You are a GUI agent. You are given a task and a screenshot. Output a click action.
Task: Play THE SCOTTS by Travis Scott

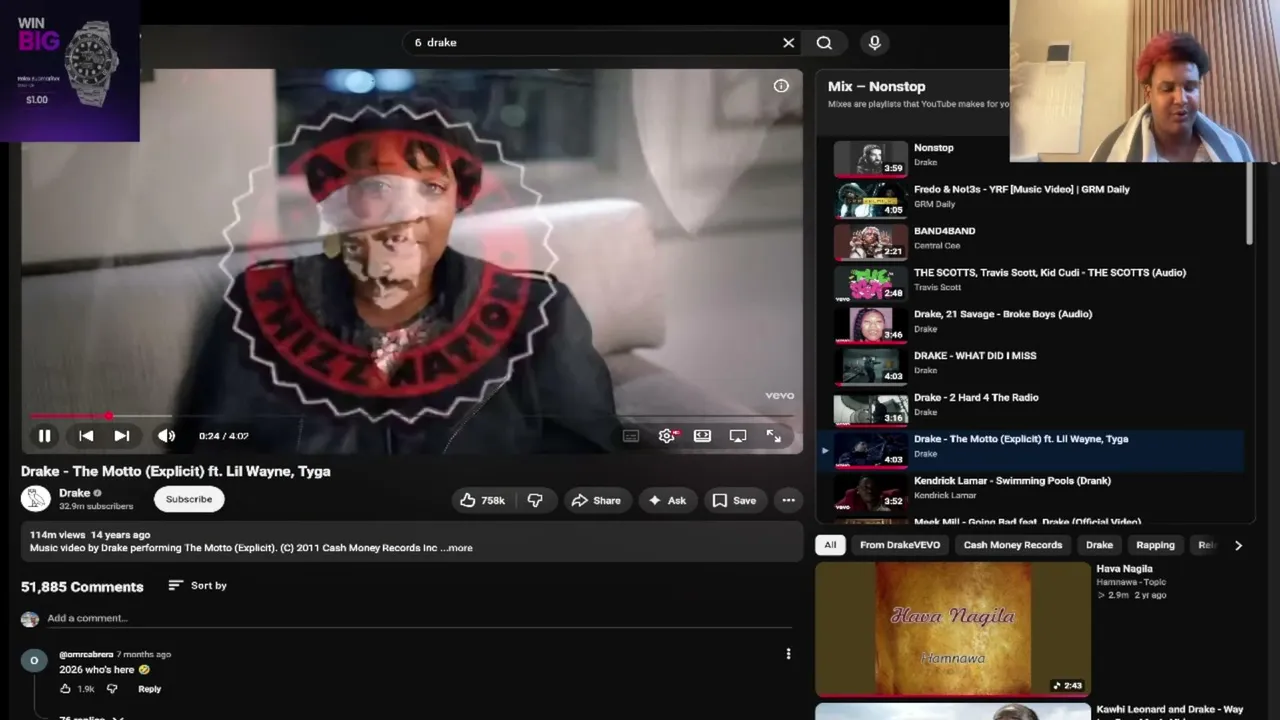(x=1030, y=282)
